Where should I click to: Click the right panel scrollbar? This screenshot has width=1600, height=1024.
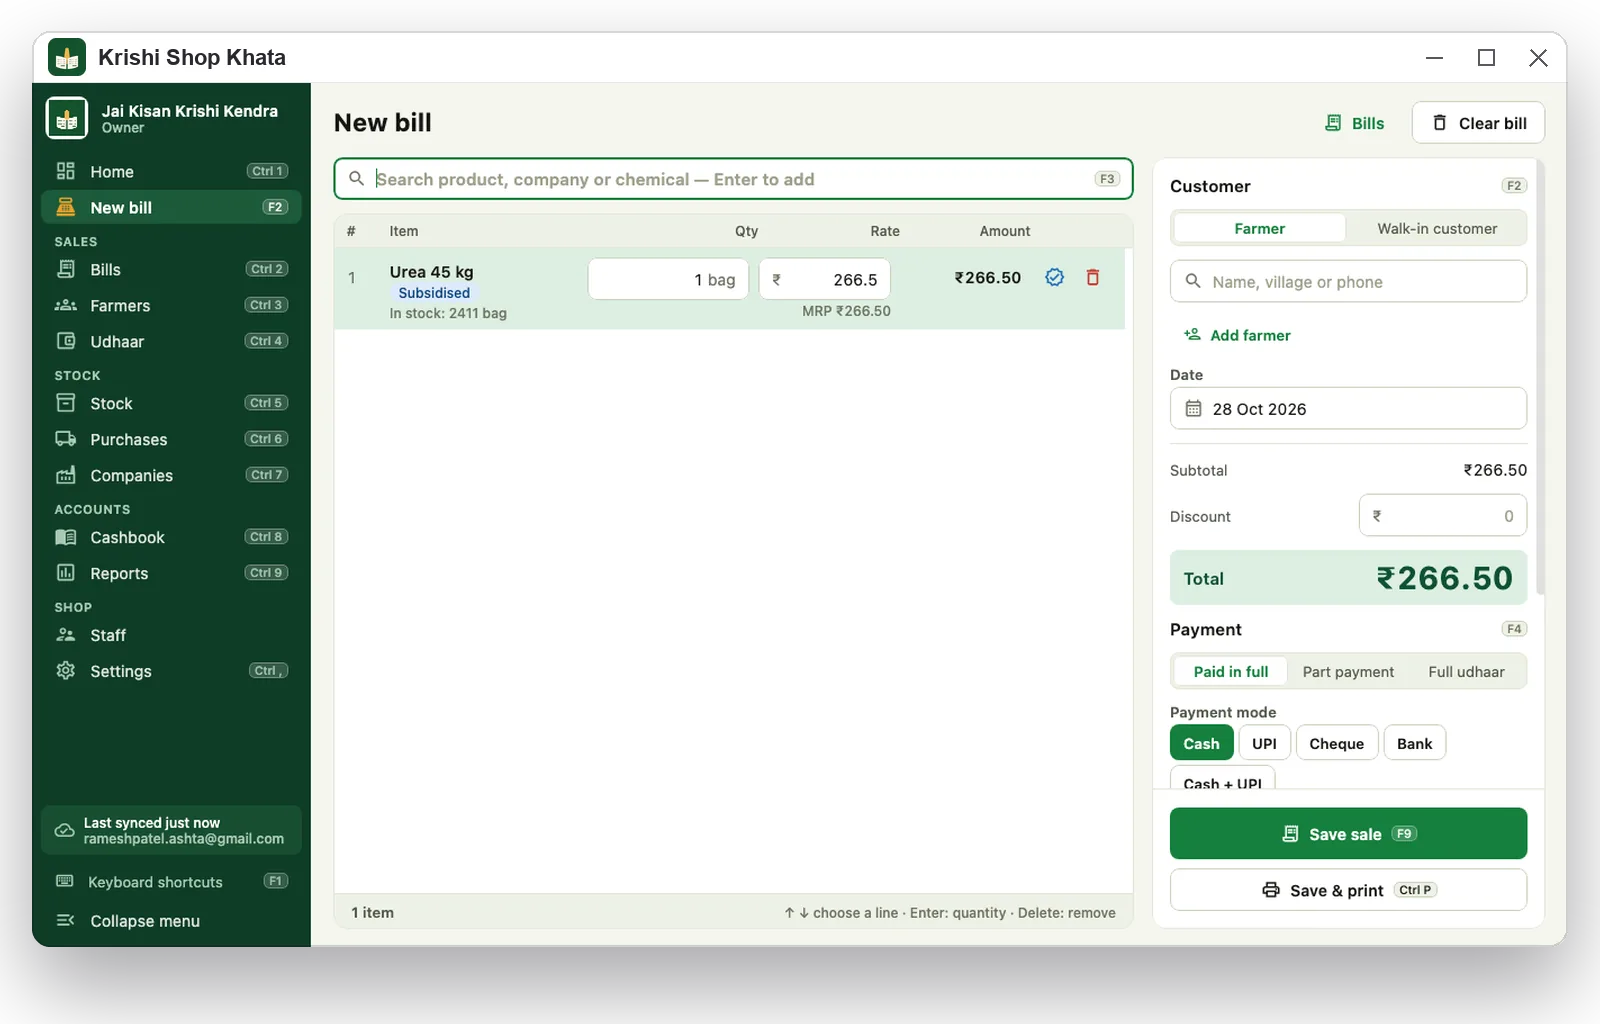pos(1541,377)
